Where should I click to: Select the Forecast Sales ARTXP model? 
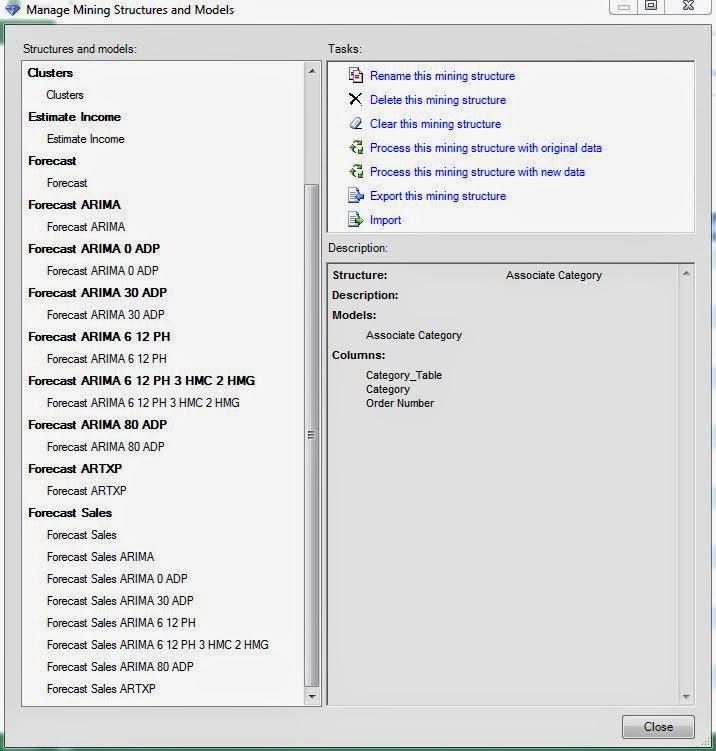click(x=101, y=689)
